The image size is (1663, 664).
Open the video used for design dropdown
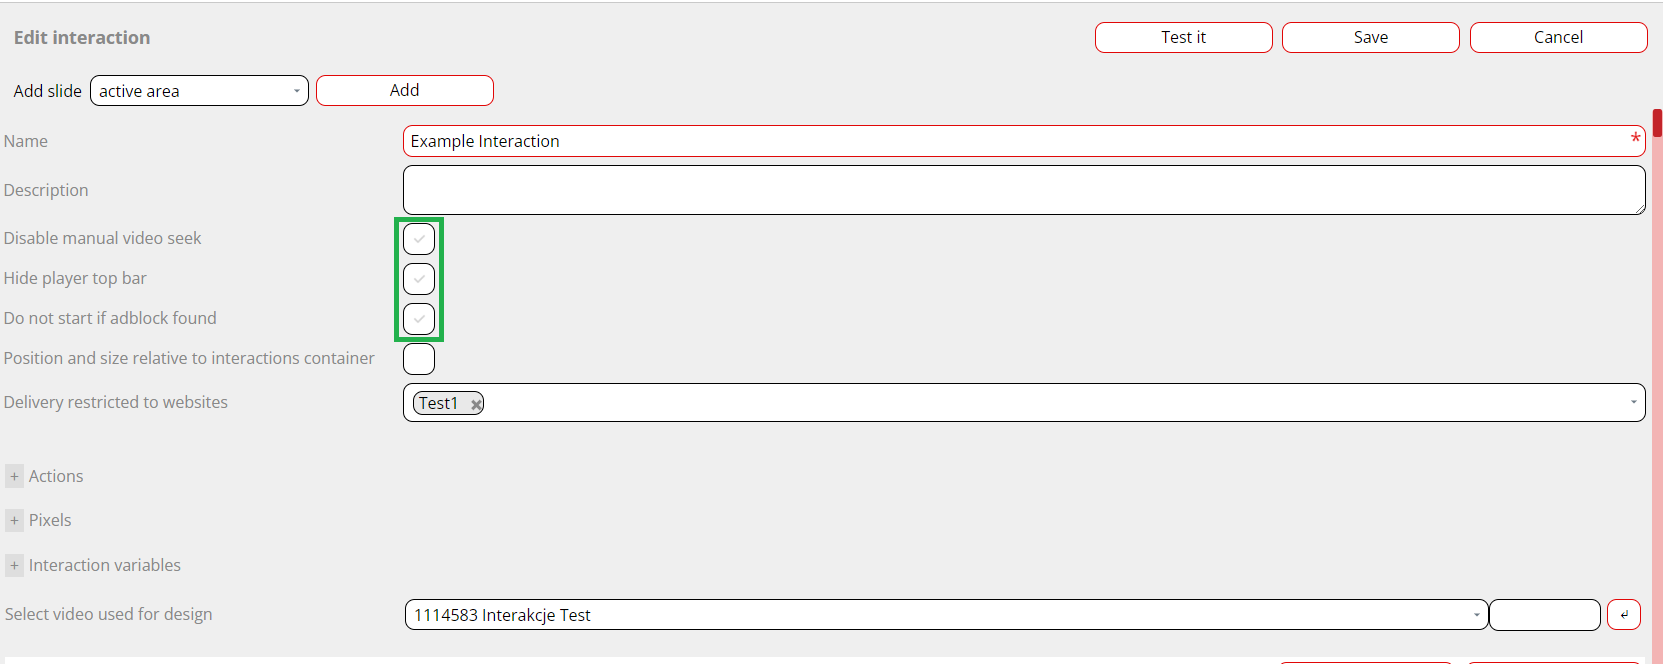pos(946,615)
